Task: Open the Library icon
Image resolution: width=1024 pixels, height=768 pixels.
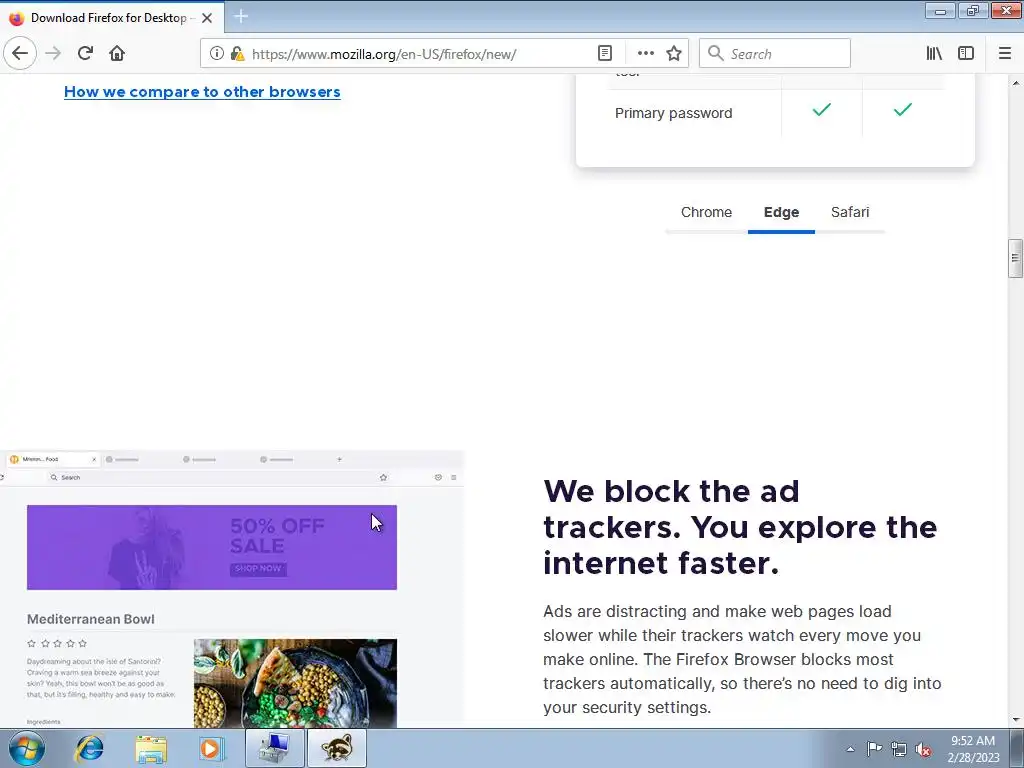Action: (934, 53)
